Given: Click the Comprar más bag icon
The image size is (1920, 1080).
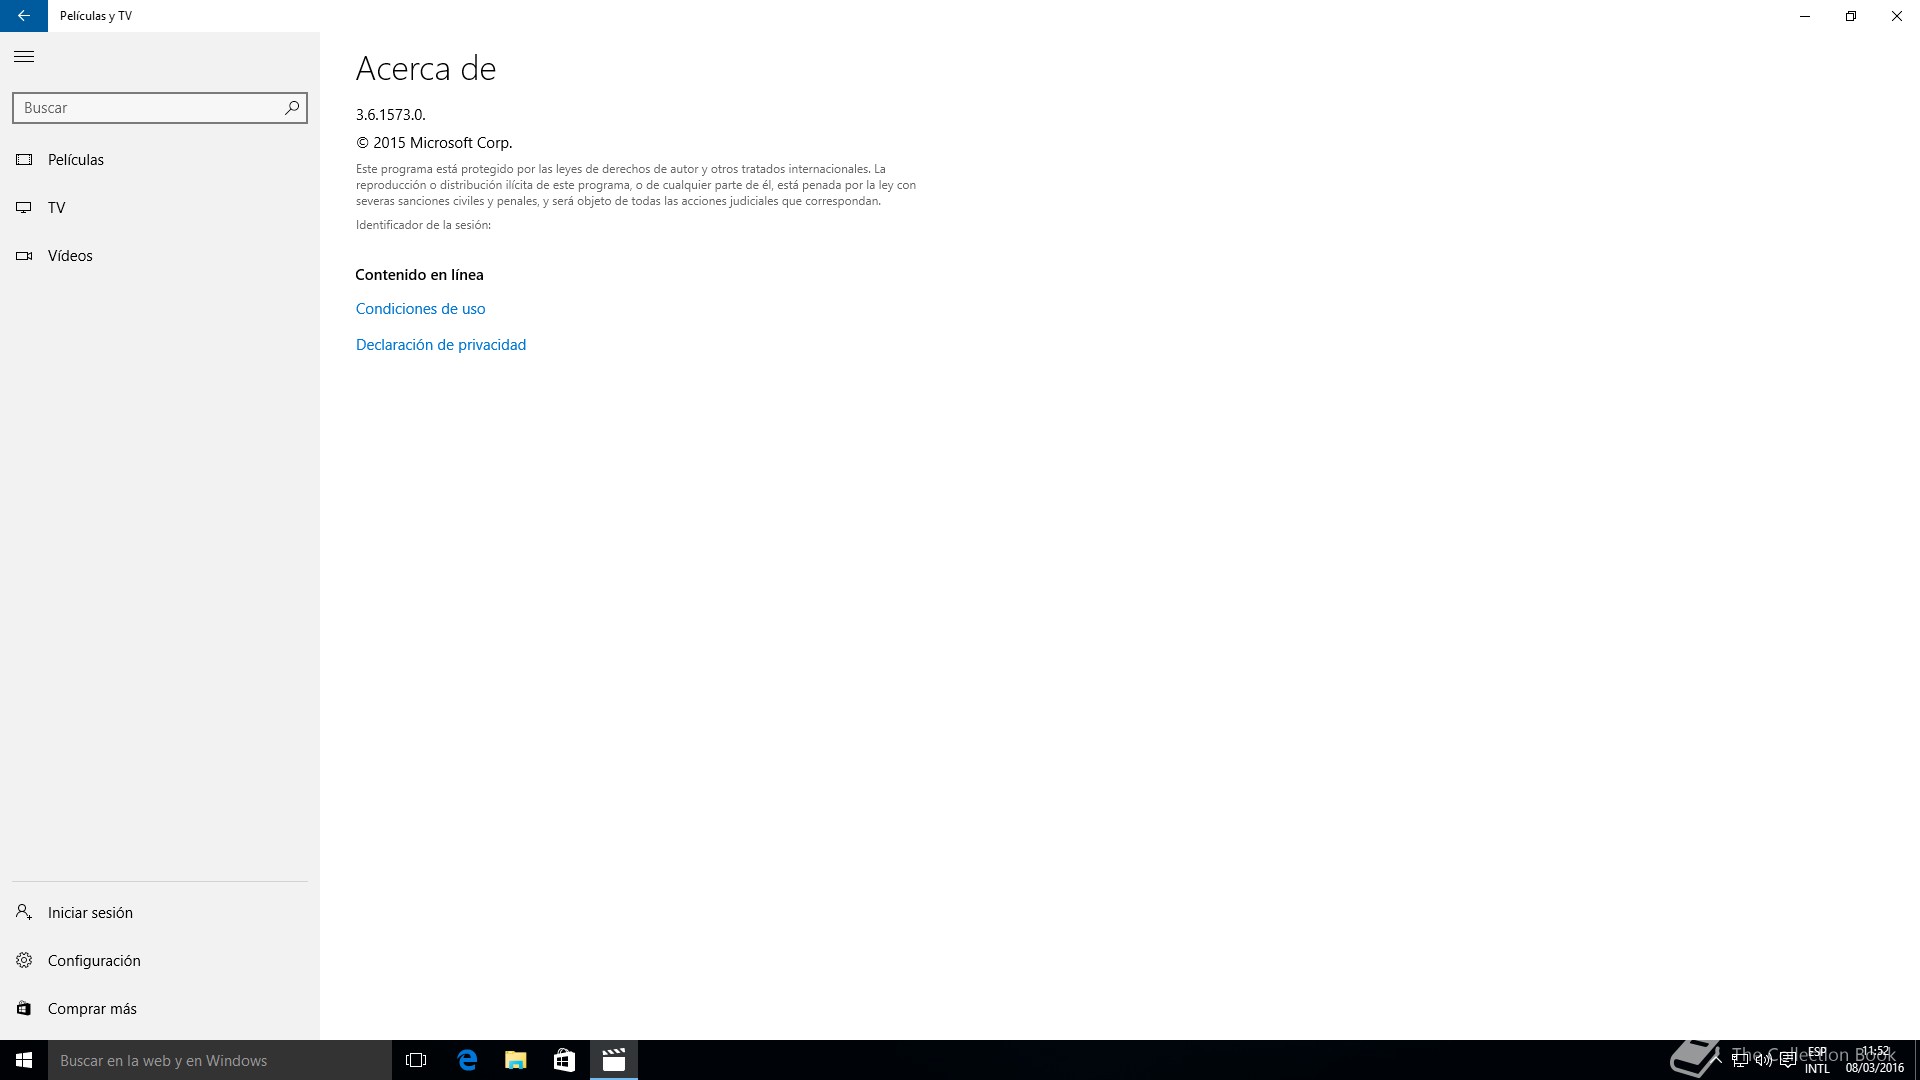Looking at the screenshot, I should point(24,1008).
